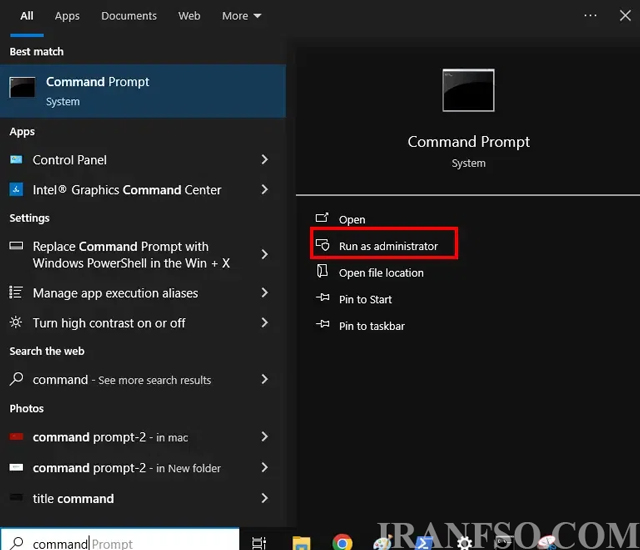The width and height of the screenshot is (640, 550).
Task: Expand the Replace Command Prompt setting arrow
Action: (264, 255)
